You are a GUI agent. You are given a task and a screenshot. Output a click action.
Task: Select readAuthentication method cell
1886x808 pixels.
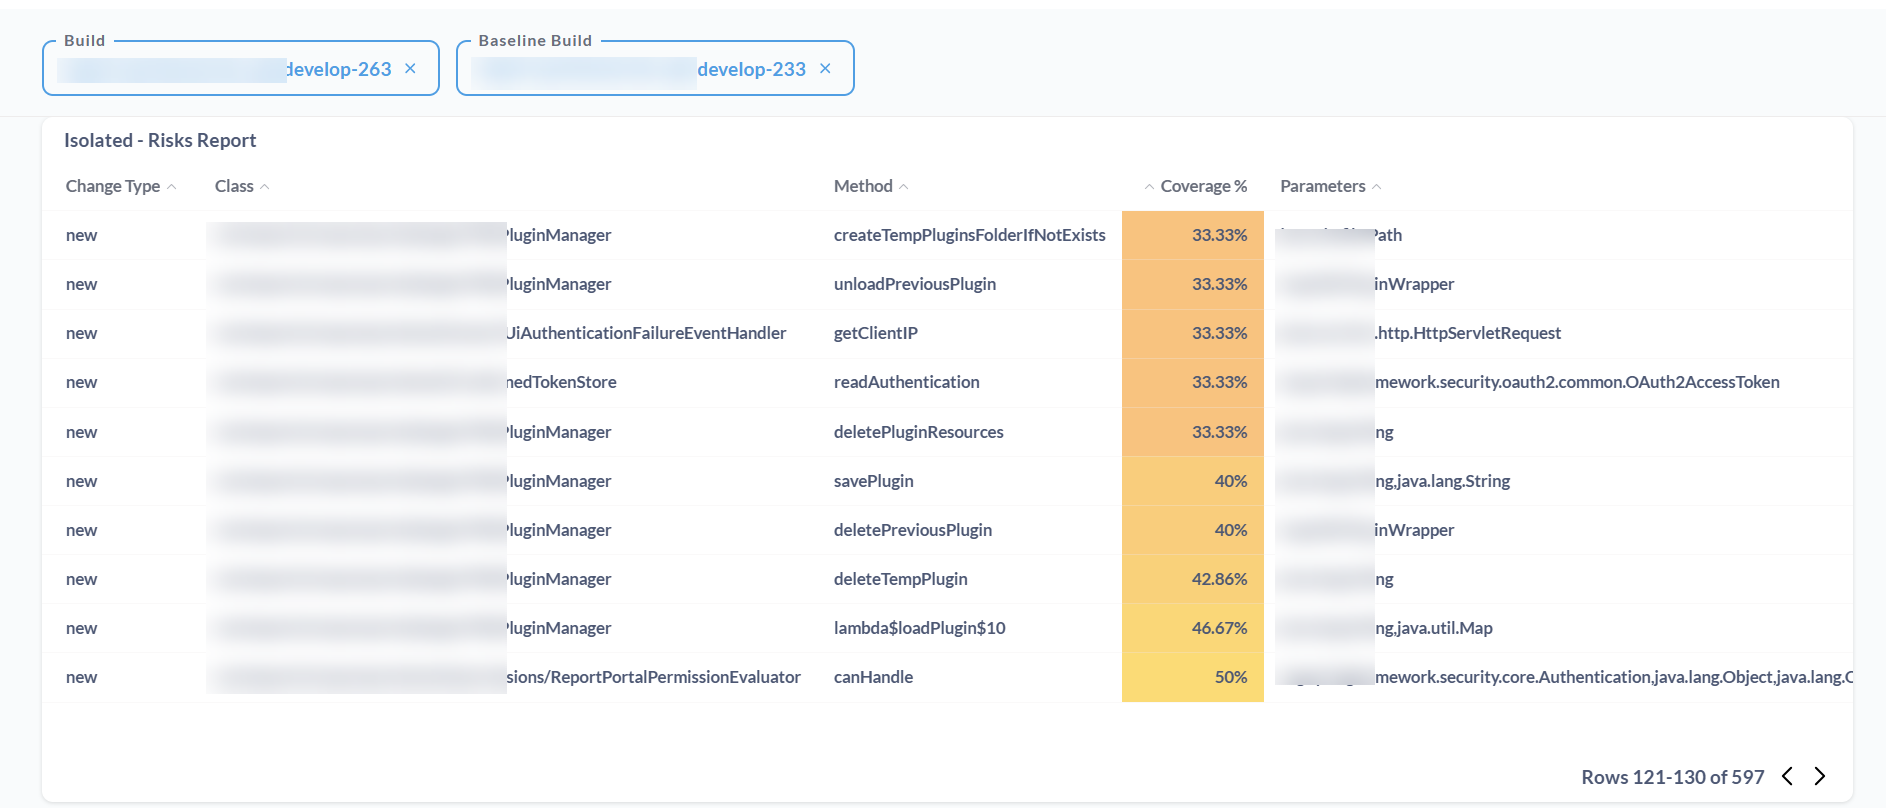907,382
